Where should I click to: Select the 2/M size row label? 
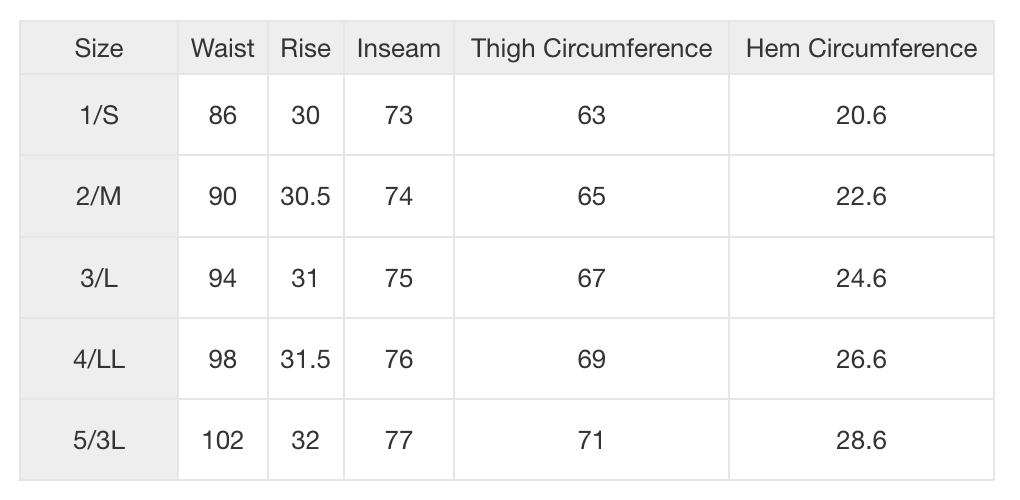tap(99, 197)
